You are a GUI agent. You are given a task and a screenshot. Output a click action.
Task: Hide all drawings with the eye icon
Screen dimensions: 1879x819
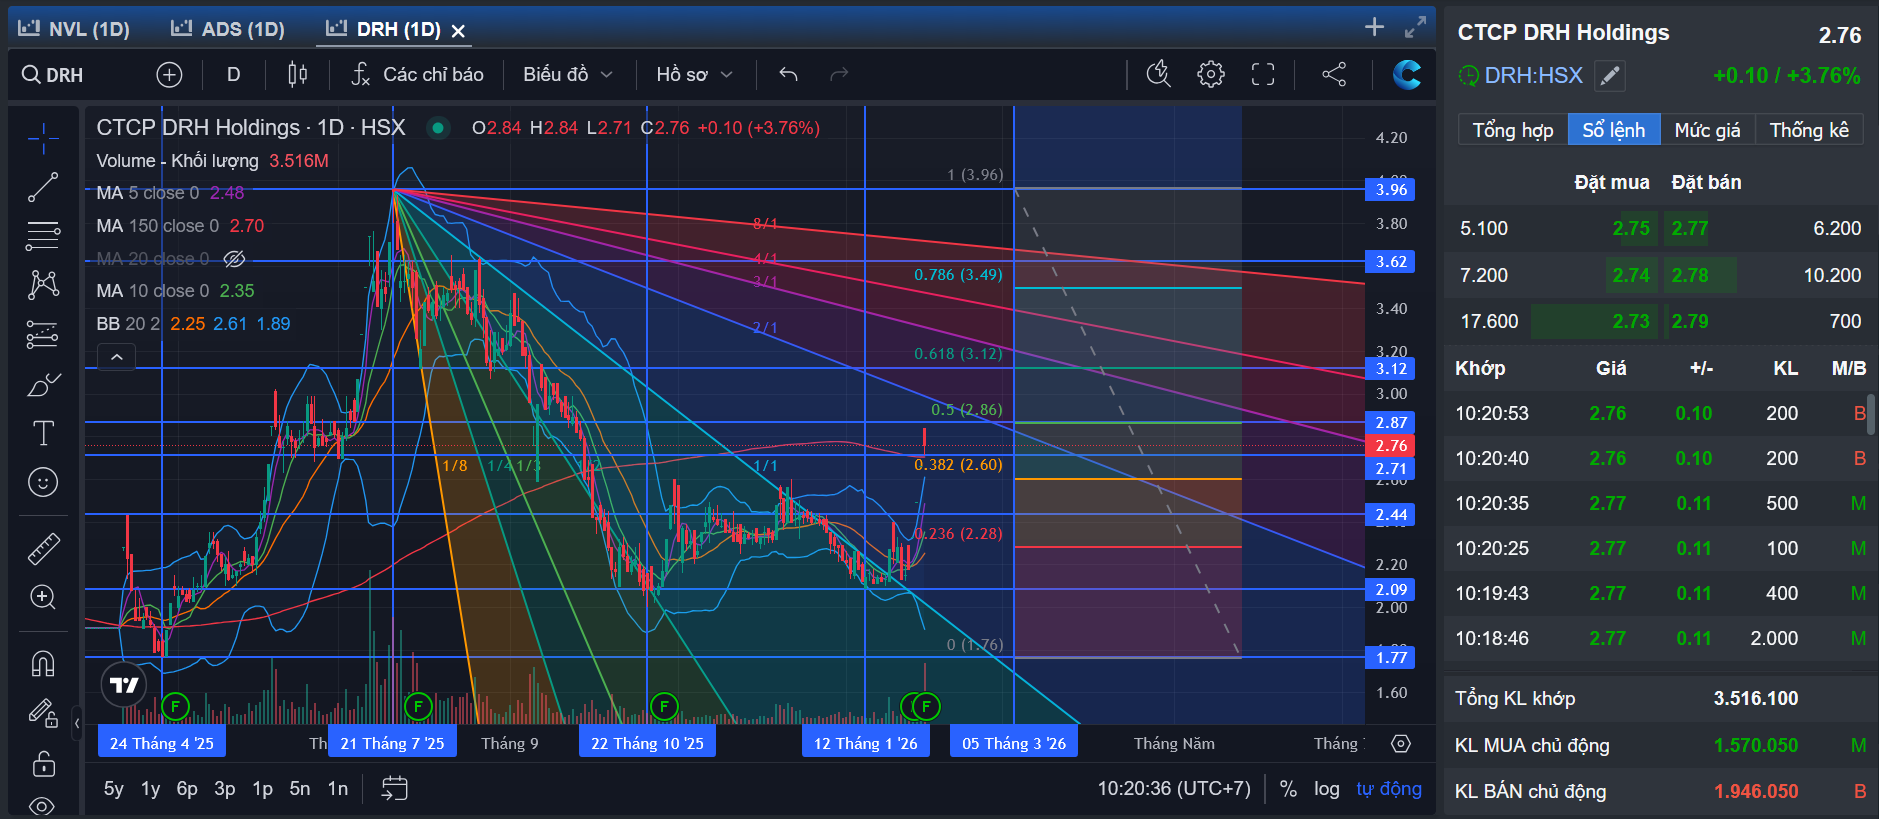pyautogui.click(x=42, y=805)
